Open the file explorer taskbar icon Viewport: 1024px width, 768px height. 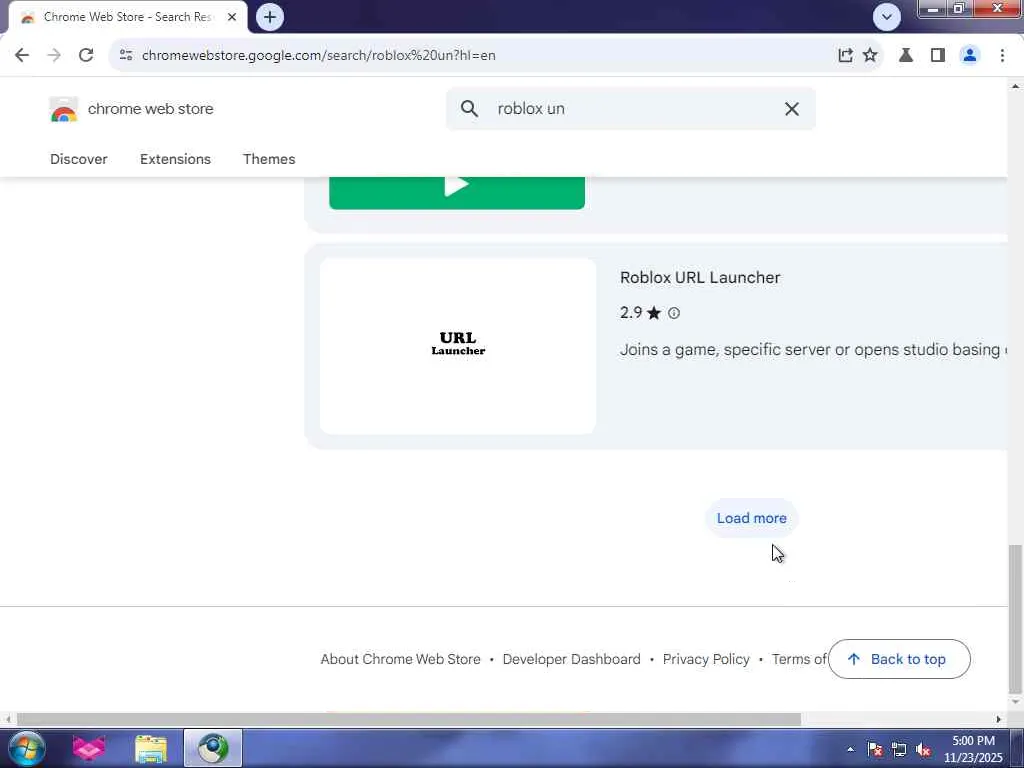click(151, 748)
